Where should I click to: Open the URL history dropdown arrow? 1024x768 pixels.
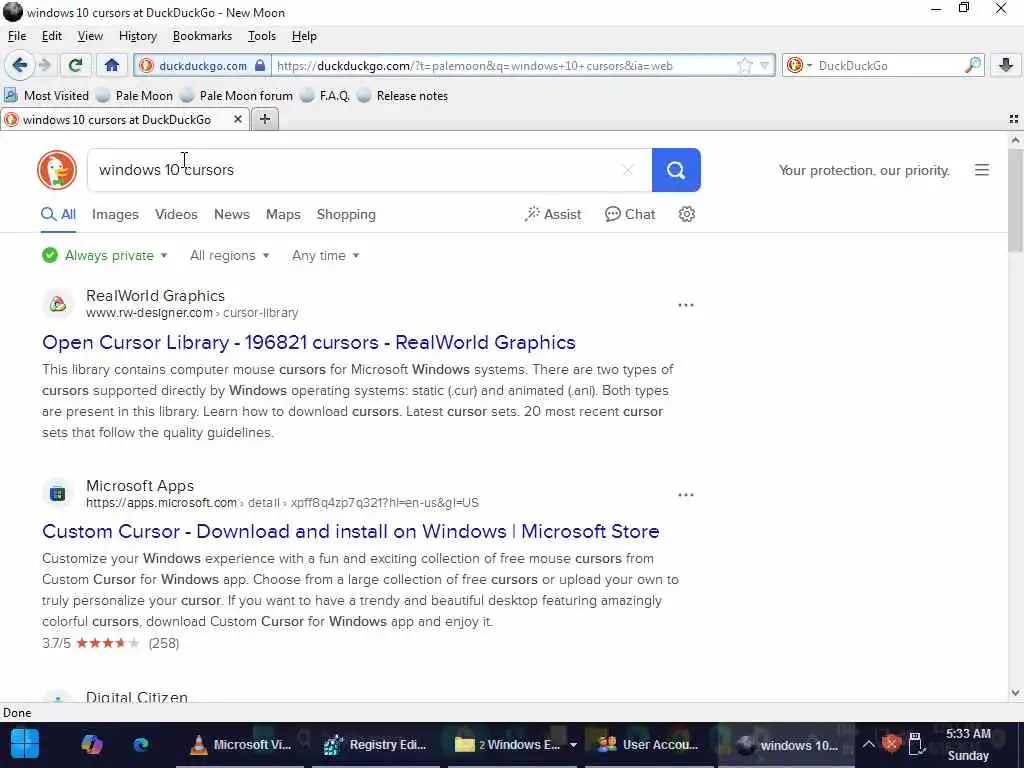[764, 65]
